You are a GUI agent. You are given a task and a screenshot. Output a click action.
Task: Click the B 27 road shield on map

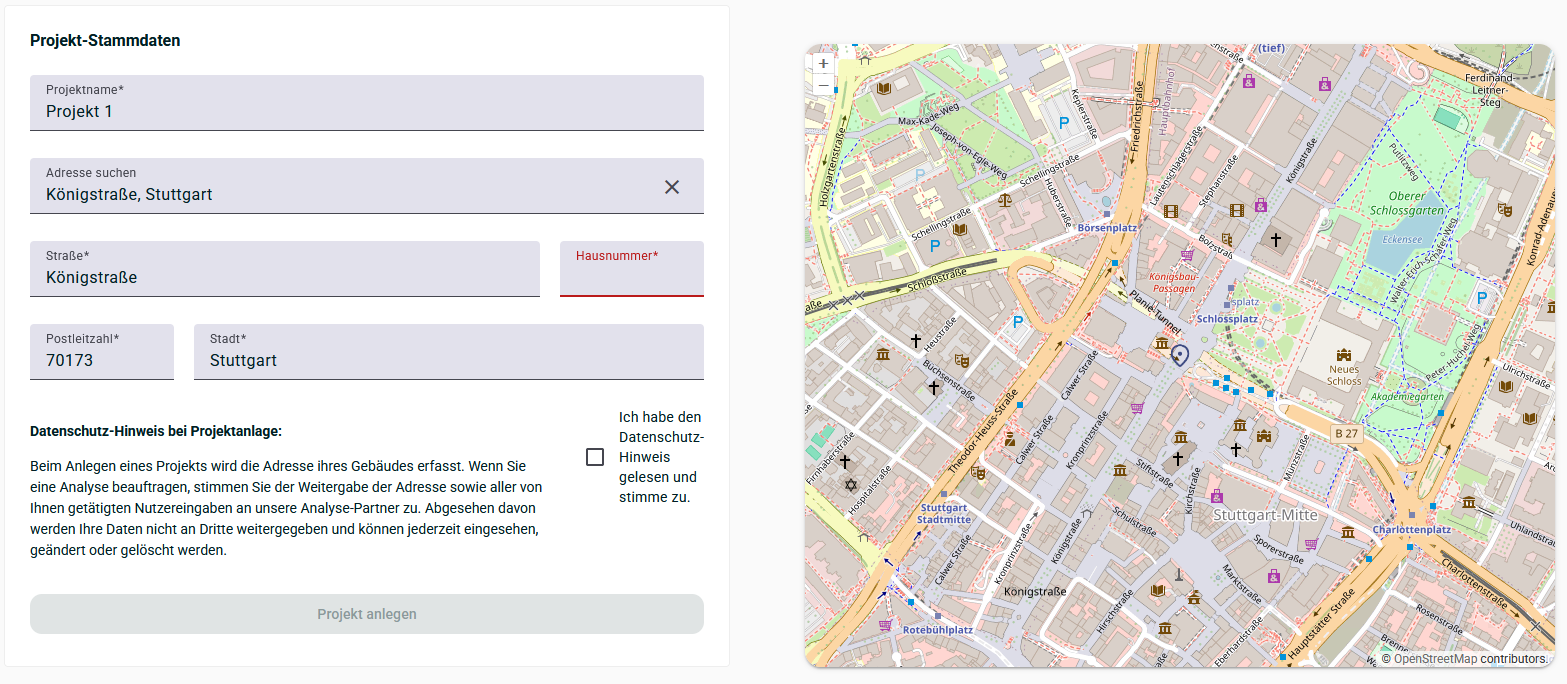(1347, 433)
